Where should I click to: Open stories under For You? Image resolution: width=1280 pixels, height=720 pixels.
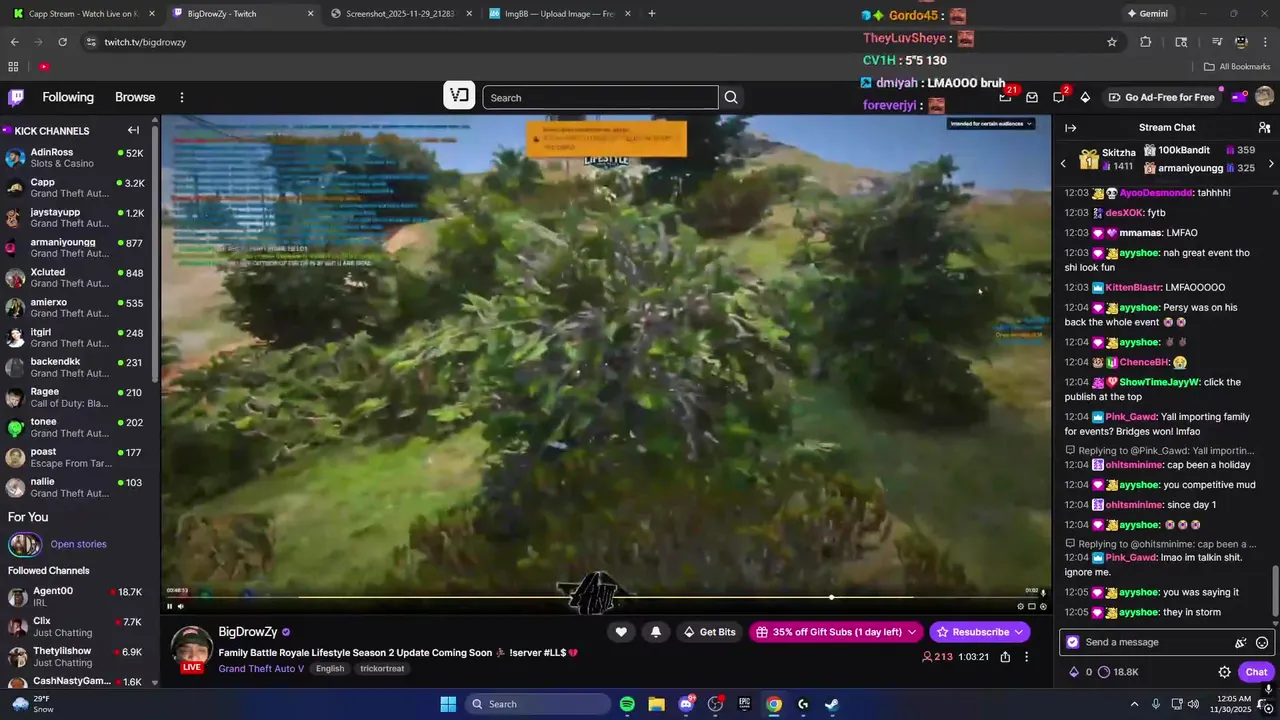tap(78, 544)
